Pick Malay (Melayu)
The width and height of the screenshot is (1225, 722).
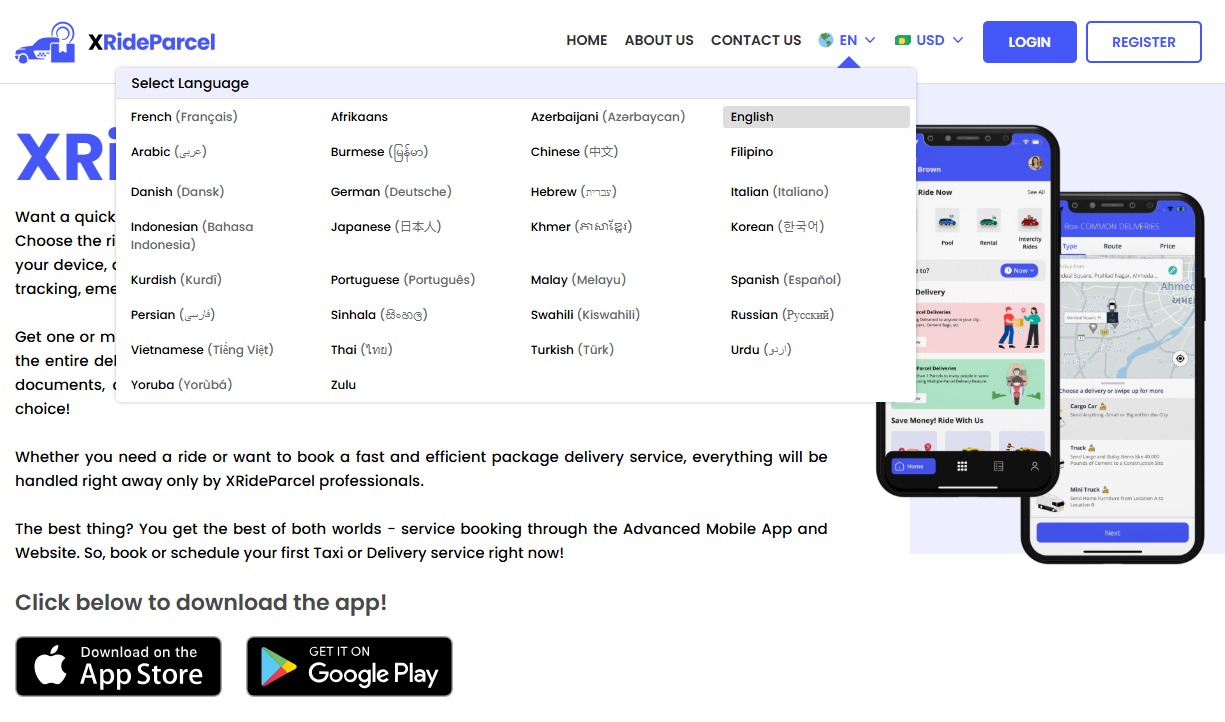[x=578, y=280]
